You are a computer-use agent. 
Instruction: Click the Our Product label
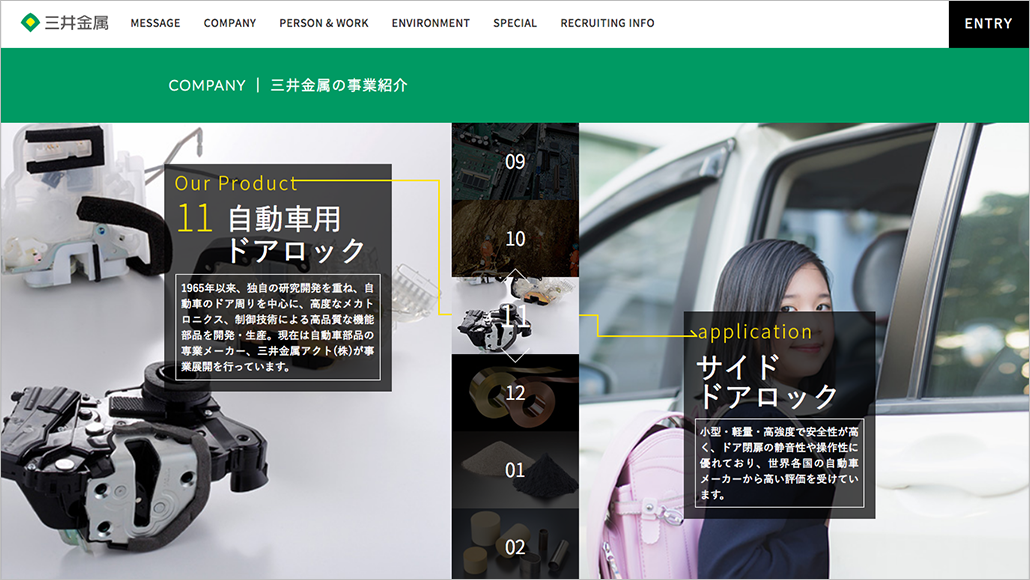(x=236, y=183)
